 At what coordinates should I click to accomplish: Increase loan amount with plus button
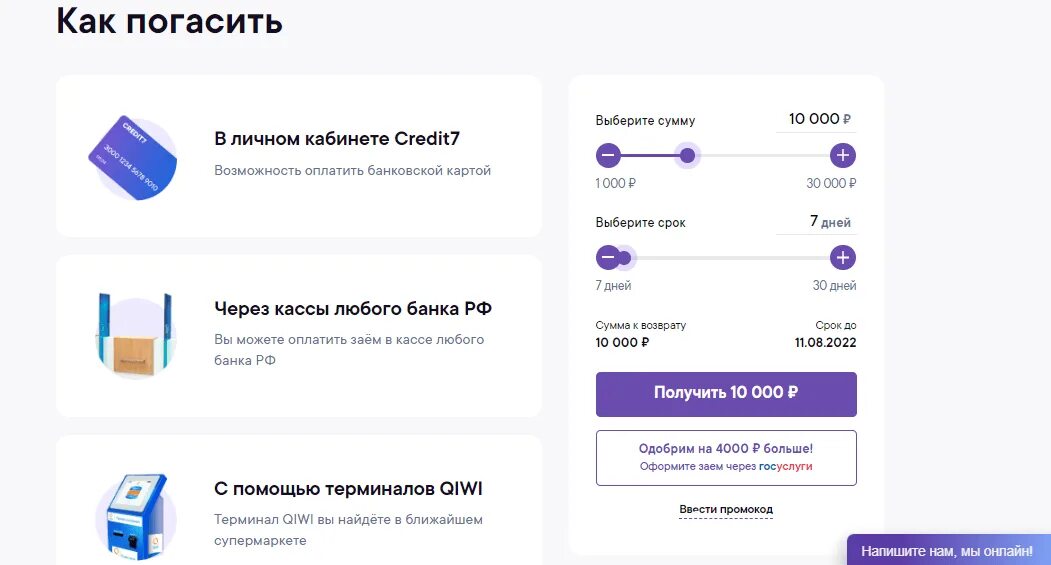pyautogui.click(x=843, y=155)
